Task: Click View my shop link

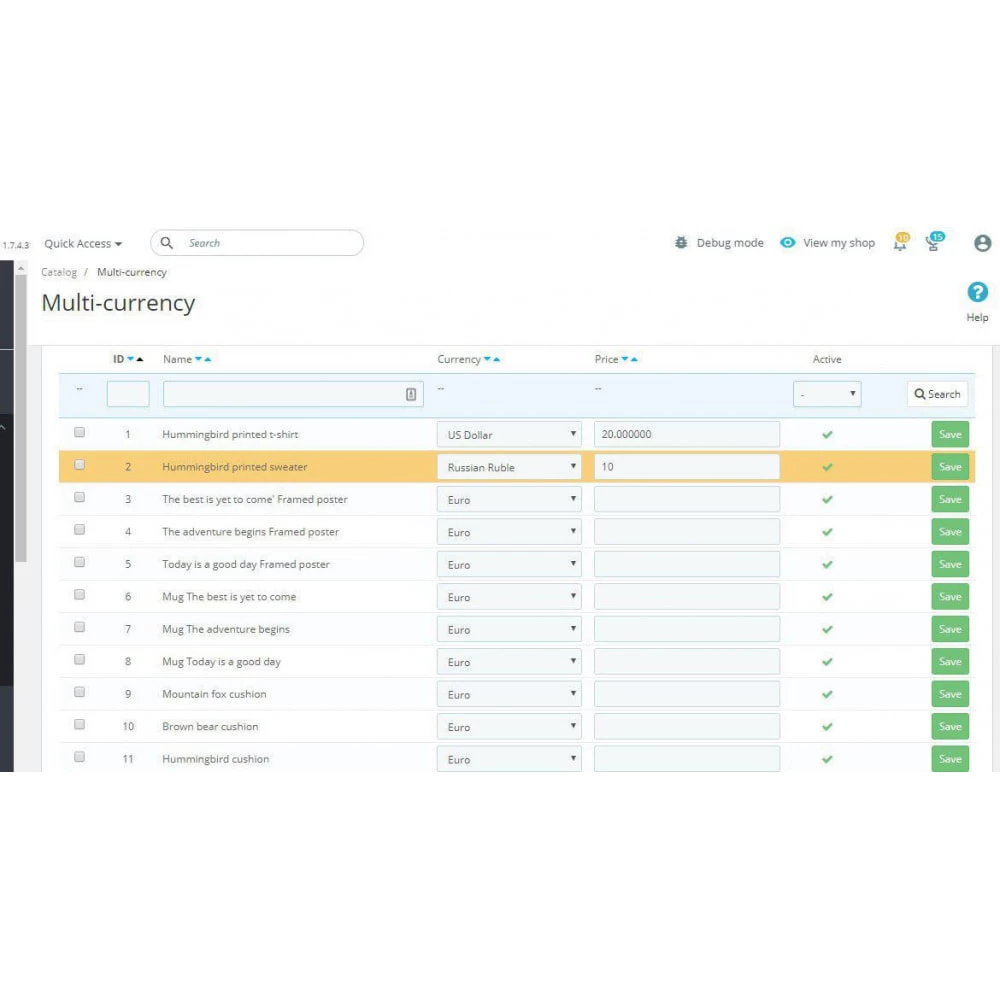Action: pyautogui.click(x=839, y=243)
